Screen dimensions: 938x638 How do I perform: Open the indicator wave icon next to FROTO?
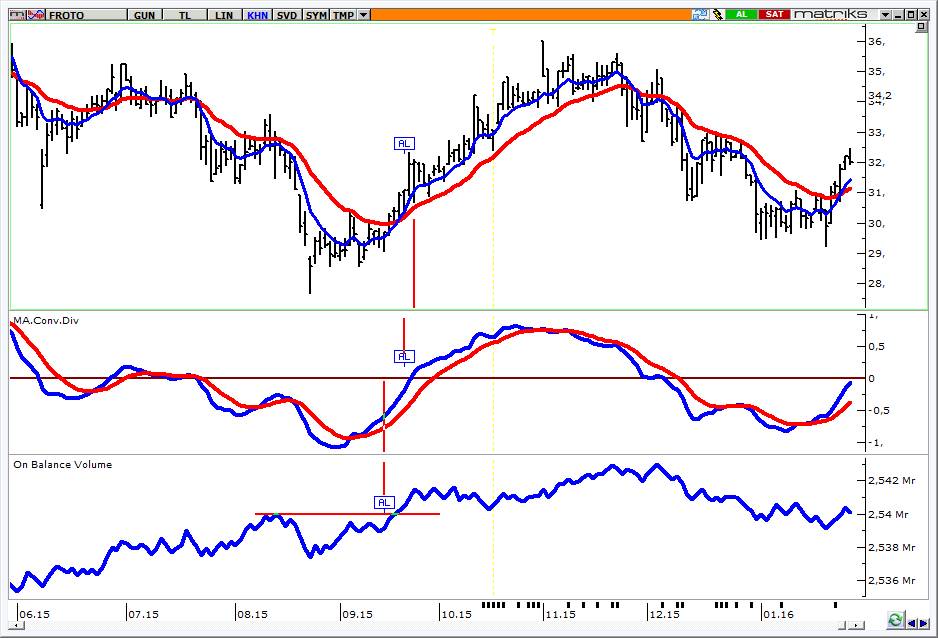click(36, 14)
